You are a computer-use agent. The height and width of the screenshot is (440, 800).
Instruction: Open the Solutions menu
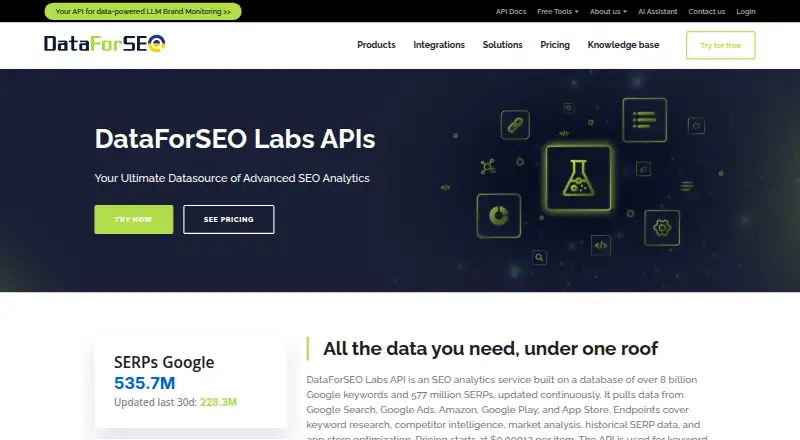[503, 45]
